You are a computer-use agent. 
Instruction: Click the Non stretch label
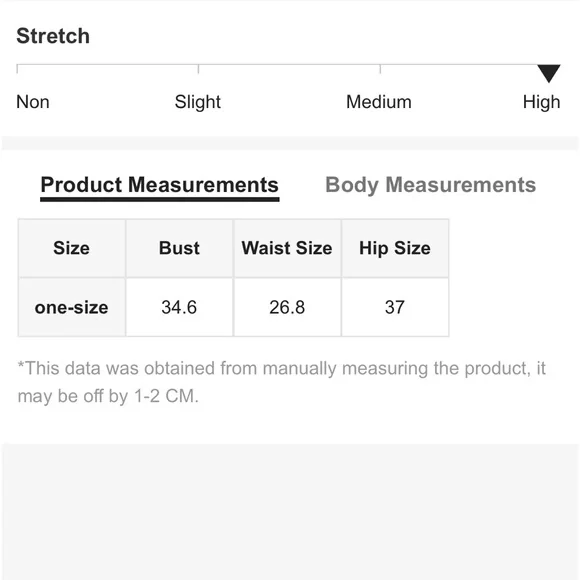click(x=33, y=102)
